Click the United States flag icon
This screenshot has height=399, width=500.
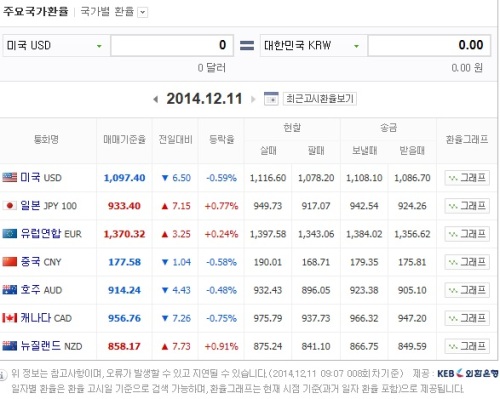click(9, 177)
